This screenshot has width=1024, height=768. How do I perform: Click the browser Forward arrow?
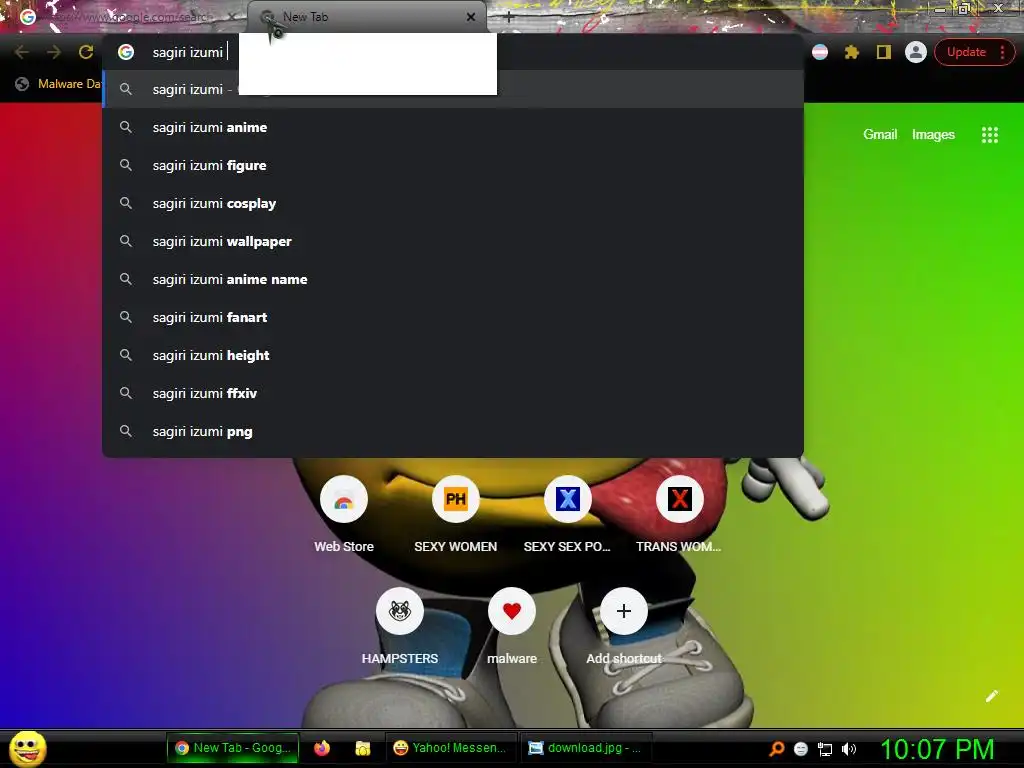(x=54, y=52)
